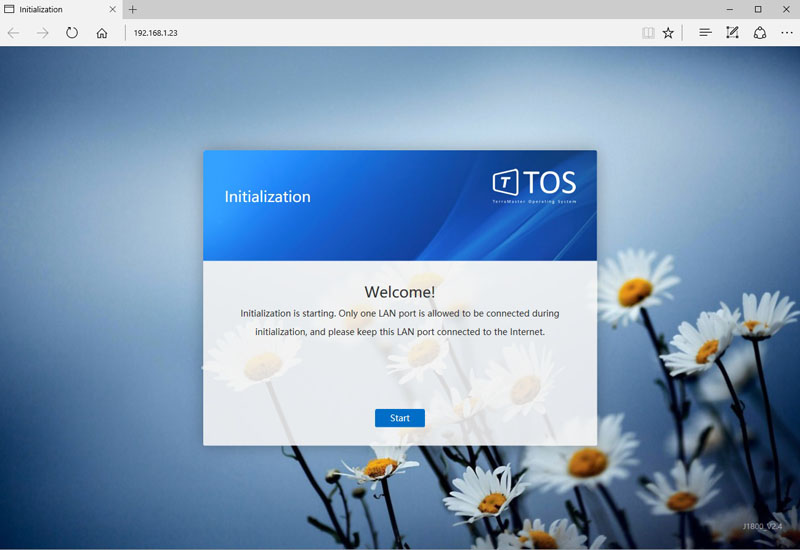Add page to favorites with star icon
The height and width of the screenshot is (550, 800).
click(x=668, y=33)
